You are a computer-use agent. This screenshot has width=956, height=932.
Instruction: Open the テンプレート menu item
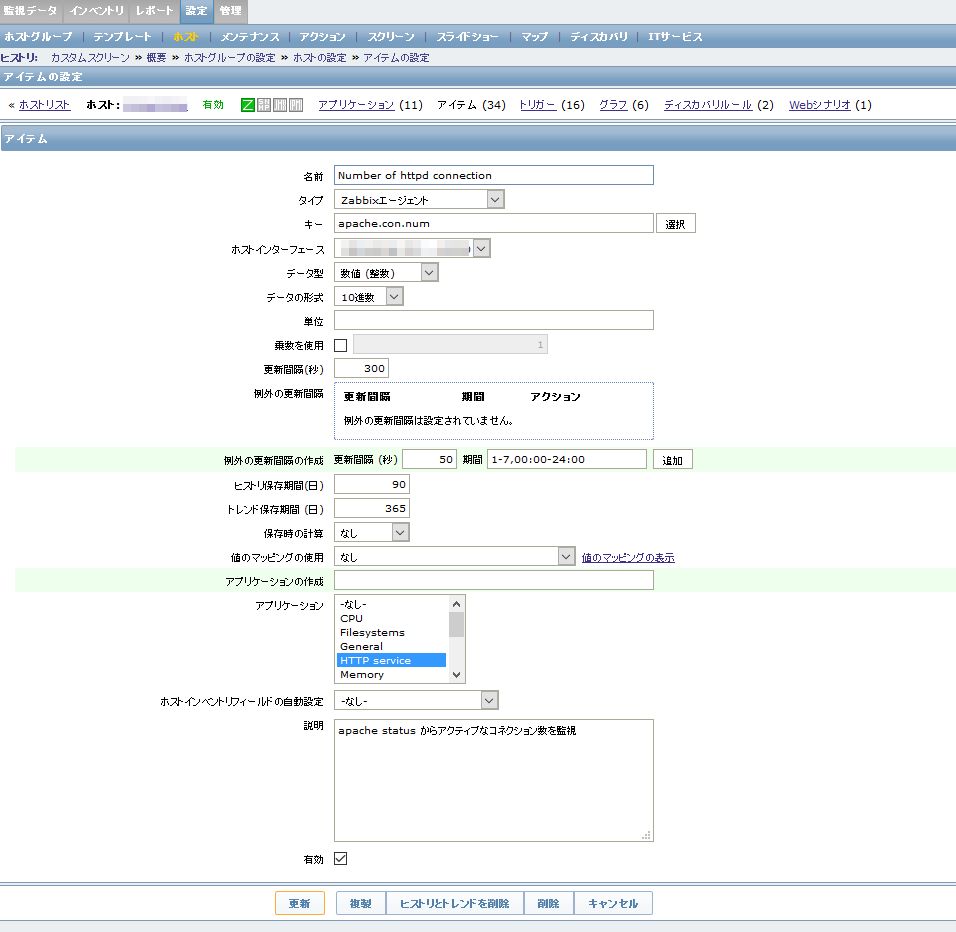point(122,37)
